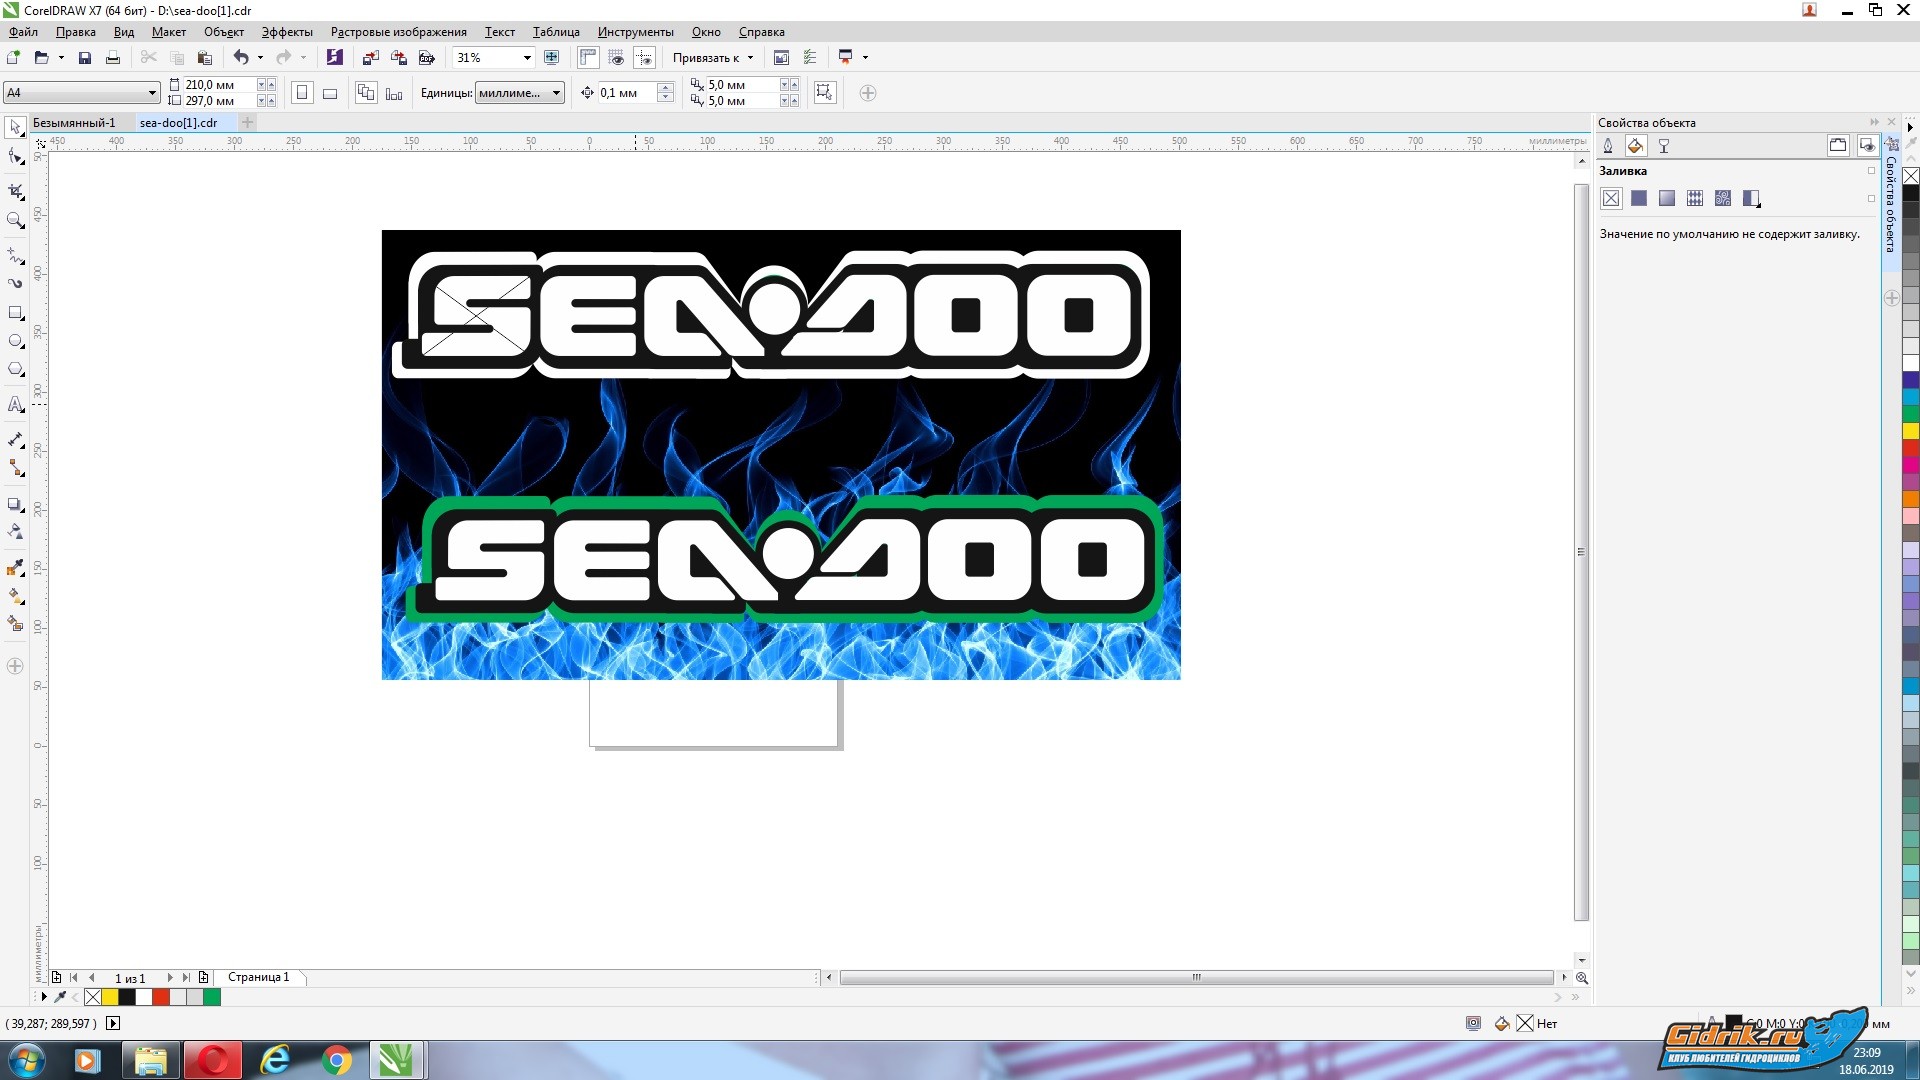This screenshot has height=1080, width=1920.
Task: Open the Единицы units dropdown
Action: pyautogui.click(x=556, y=93)
